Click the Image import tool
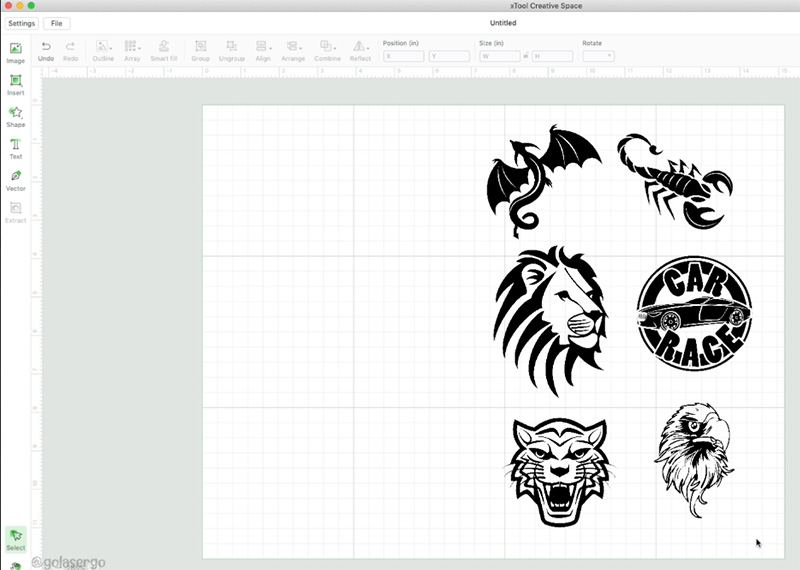Screen dimensions: 800x570 (x=16, y=49)
